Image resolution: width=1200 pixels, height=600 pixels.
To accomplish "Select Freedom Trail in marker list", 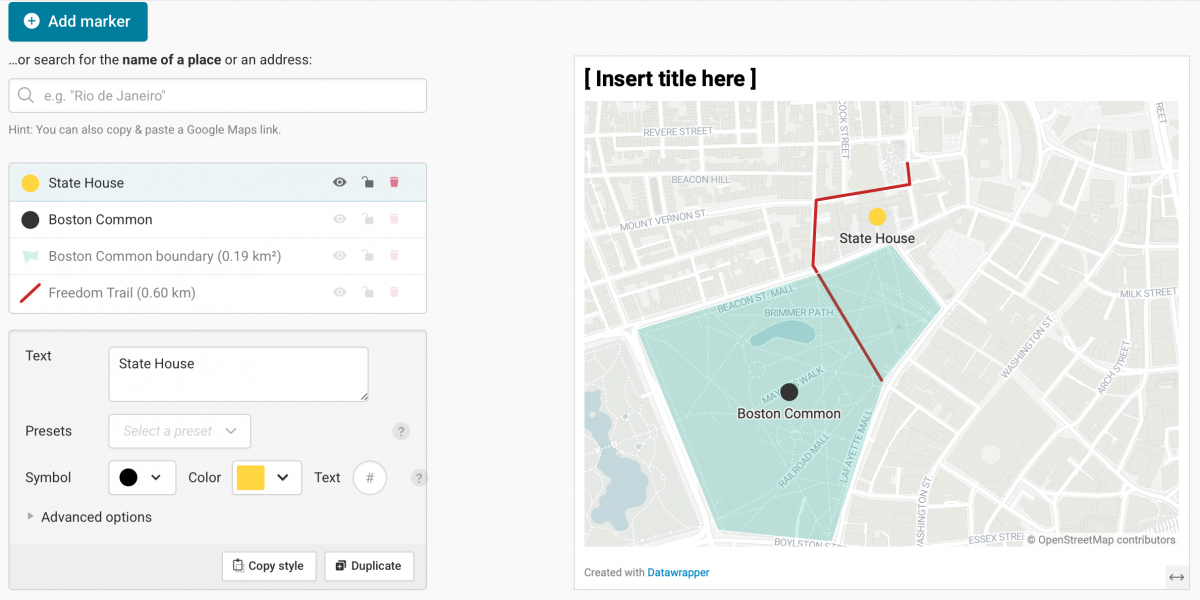I will [122, 293].
